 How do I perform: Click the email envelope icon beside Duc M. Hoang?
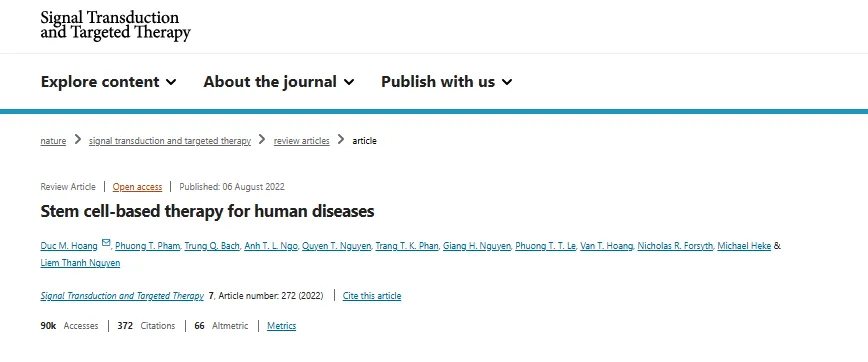coord(106,242)
